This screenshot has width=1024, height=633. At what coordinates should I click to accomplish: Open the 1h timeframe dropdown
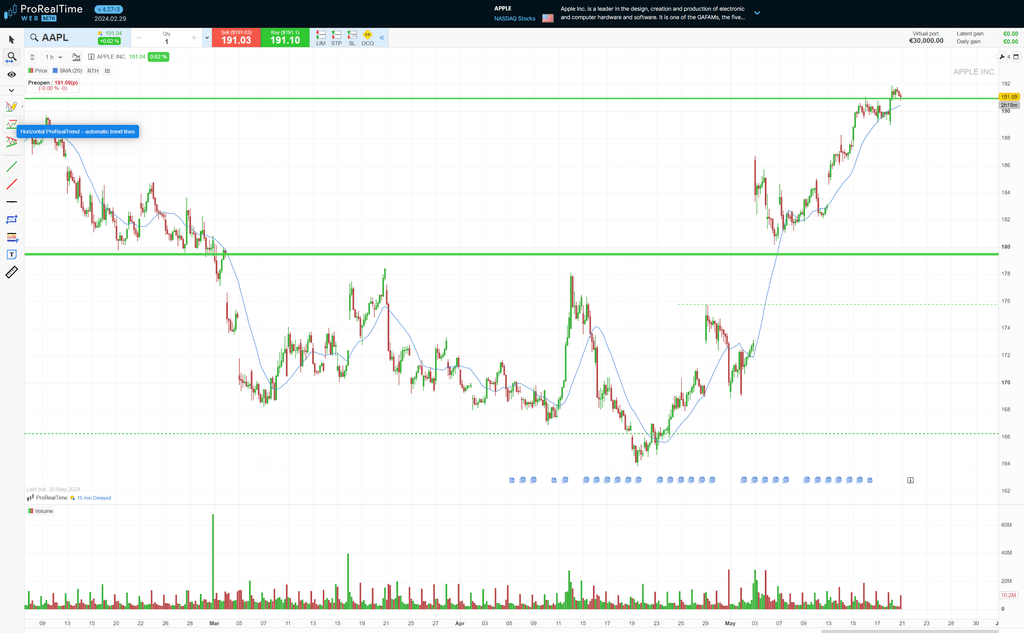(x=51, y=57)
